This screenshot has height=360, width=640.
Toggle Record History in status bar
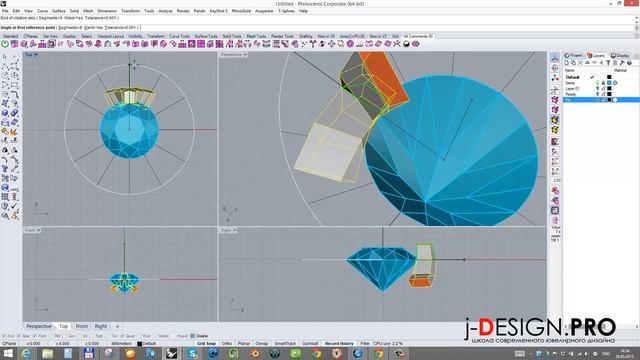(x=339, y=344)
